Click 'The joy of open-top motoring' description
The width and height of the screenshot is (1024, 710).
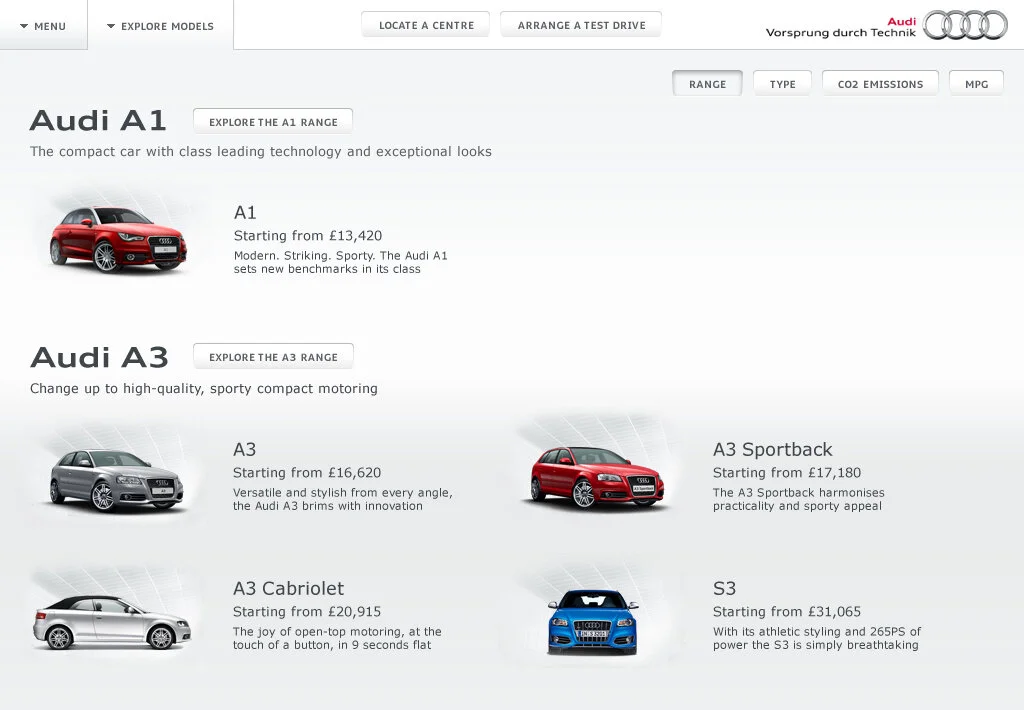coord(337,638)
